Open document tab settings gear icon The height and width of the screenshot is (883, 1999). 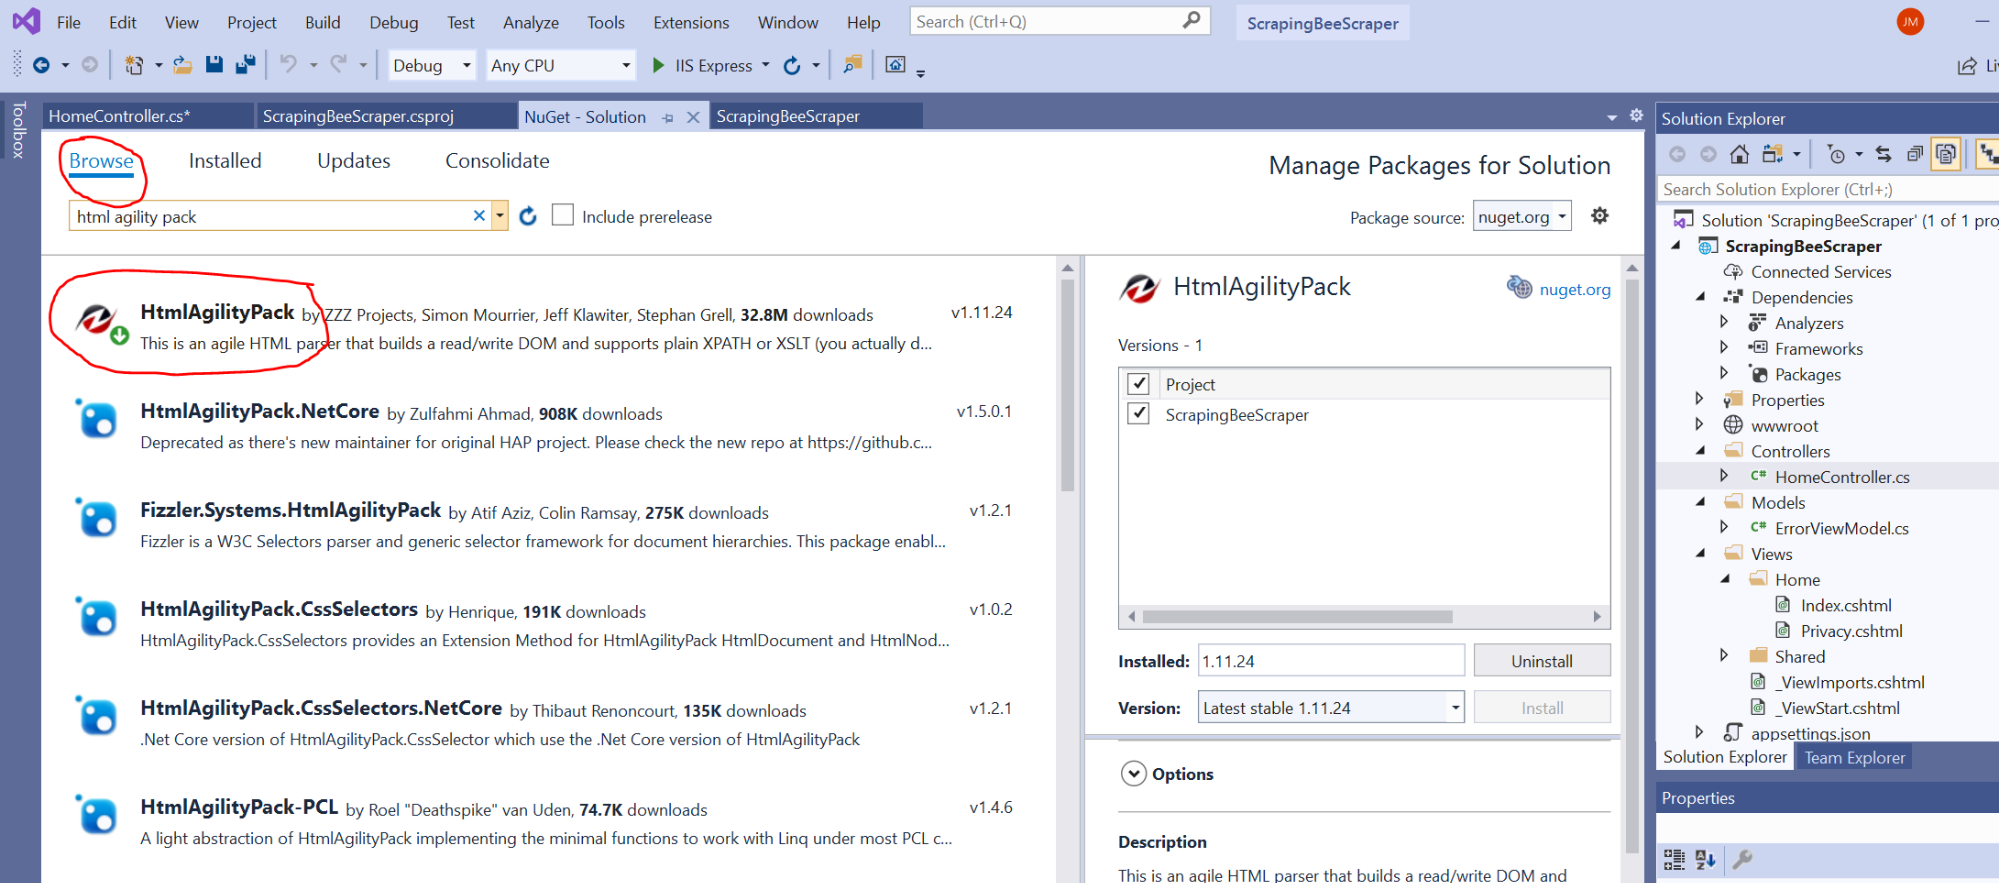click(x=1636, y=116)
